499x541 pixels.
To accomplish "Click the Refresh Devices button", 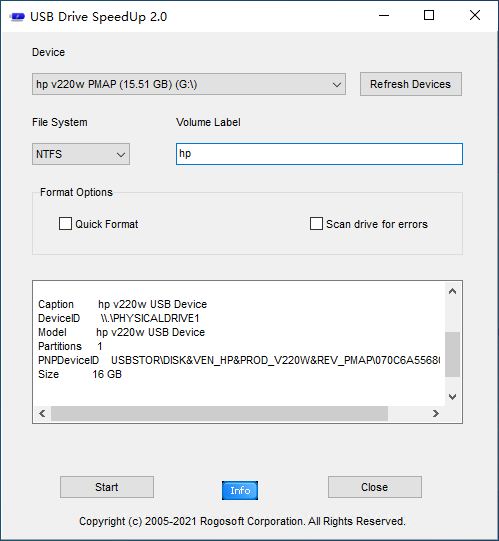I will [411, 84].
